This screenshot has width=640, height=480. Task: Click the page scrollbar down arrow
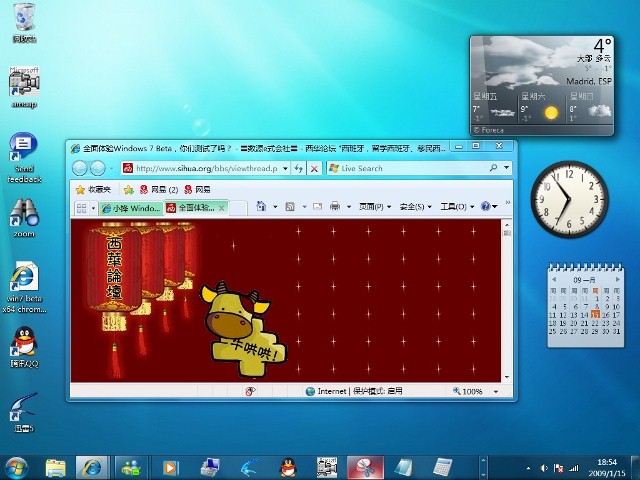[x=507, y=378]
